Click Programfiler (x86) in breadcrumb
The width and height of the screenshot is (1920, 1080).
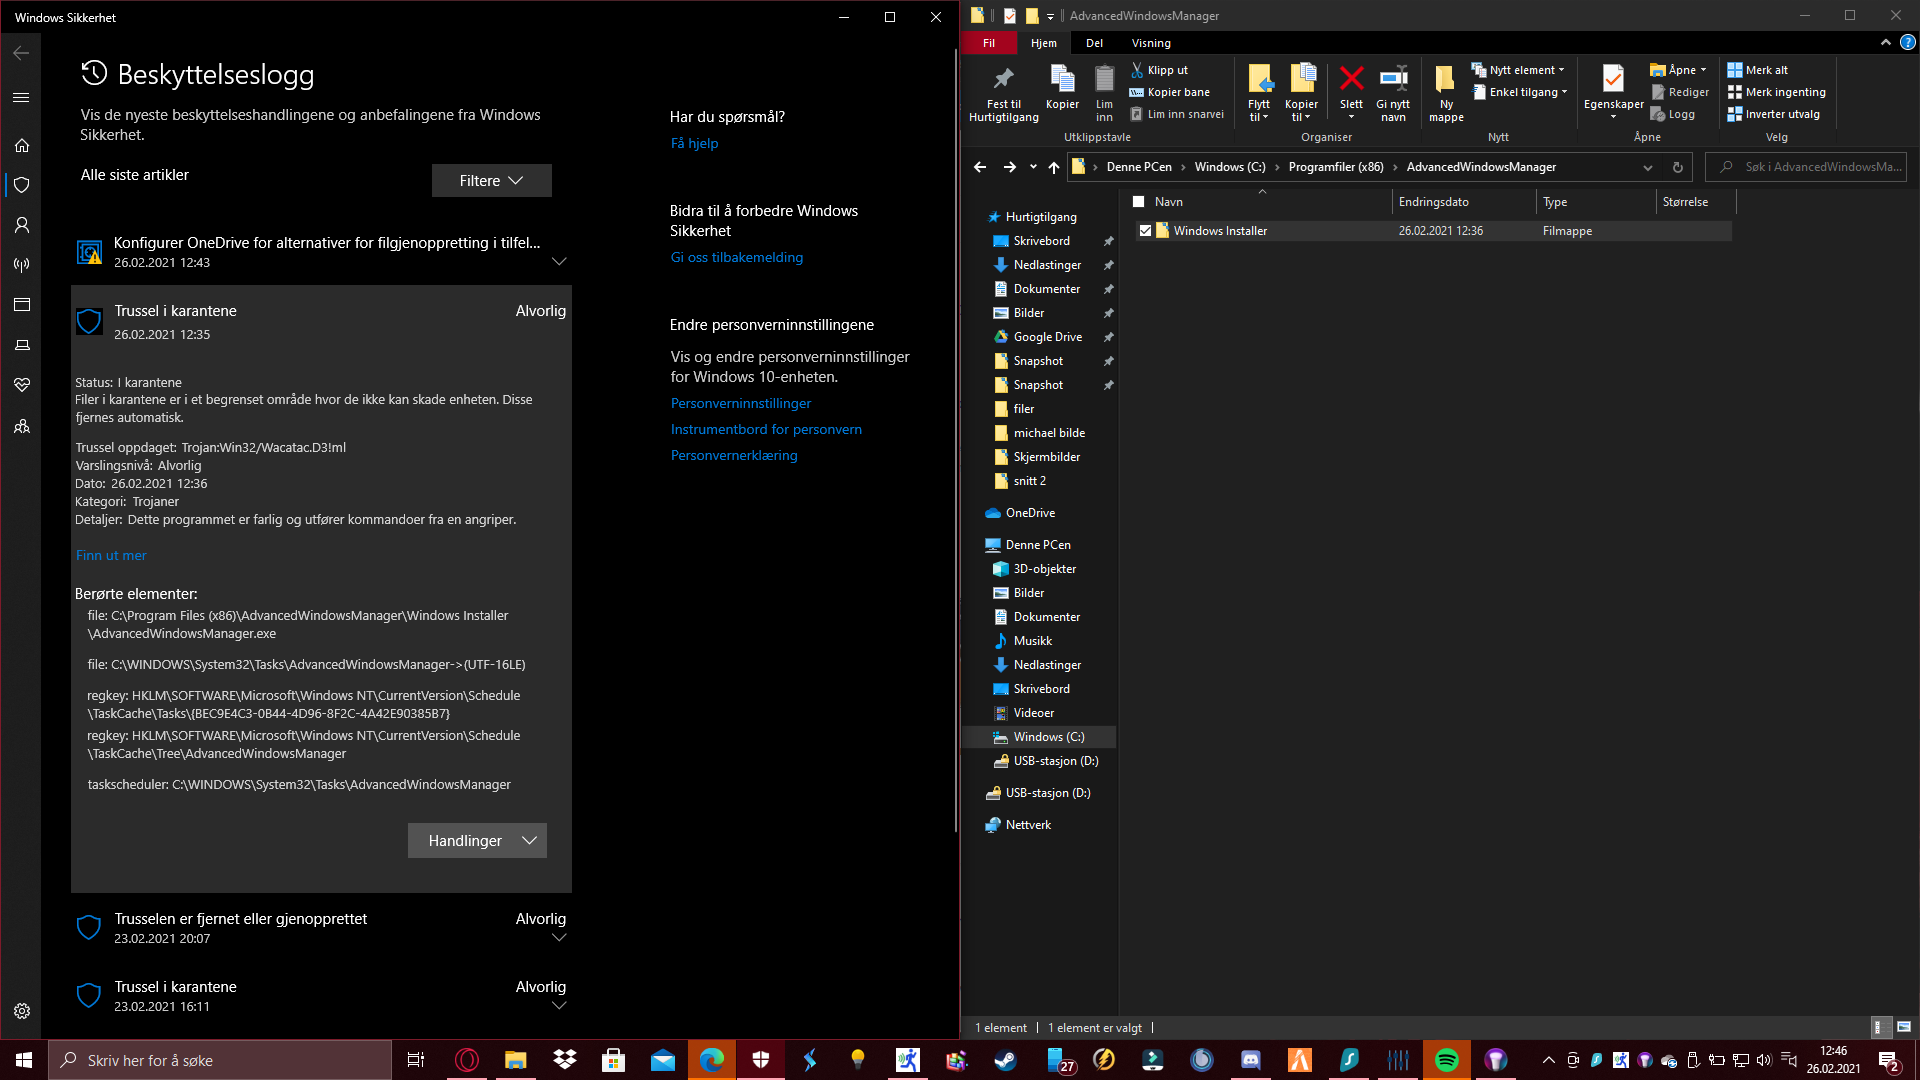pos(1336,167)
